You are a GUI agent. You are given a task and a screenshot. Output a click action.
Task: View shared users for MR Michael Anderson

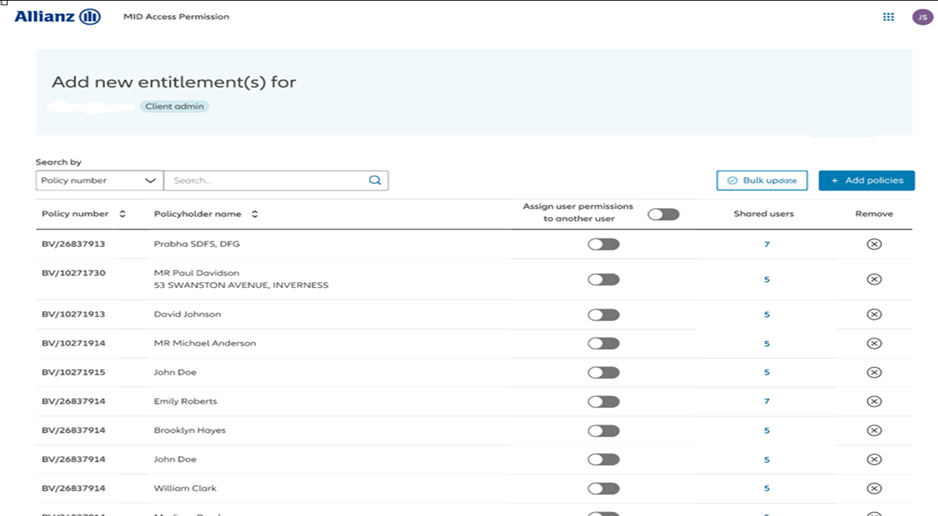pyautogui.click(x=766, y=344)
